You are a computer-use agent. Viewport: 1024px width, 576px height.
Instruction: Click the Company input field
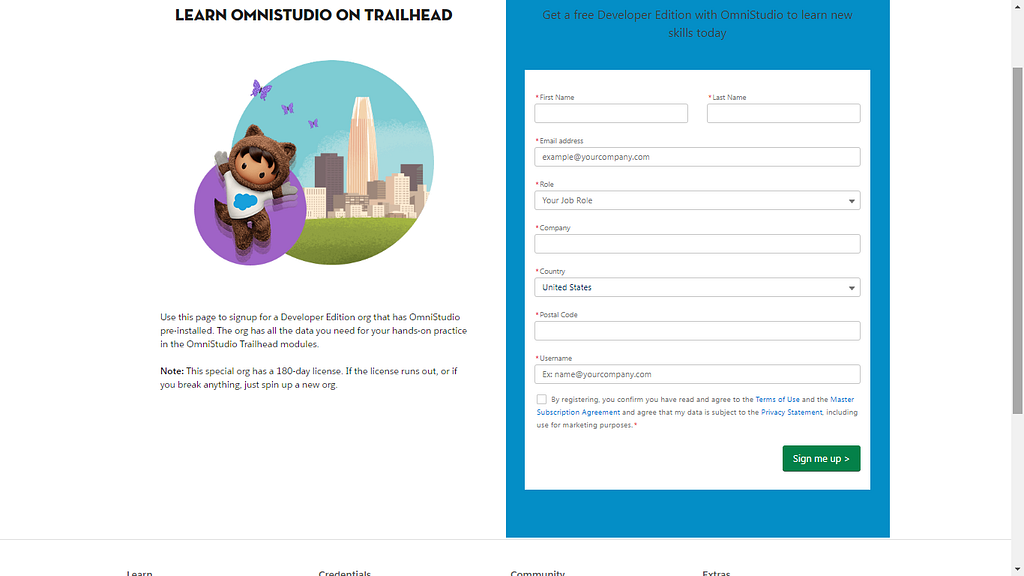click(697, 244)
